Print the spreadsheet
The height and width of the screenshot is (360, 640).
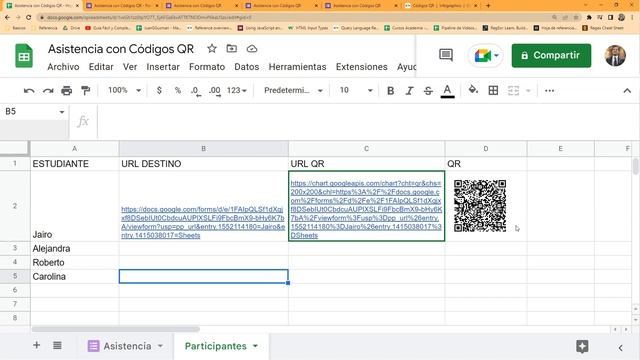[x=67, y=91]
